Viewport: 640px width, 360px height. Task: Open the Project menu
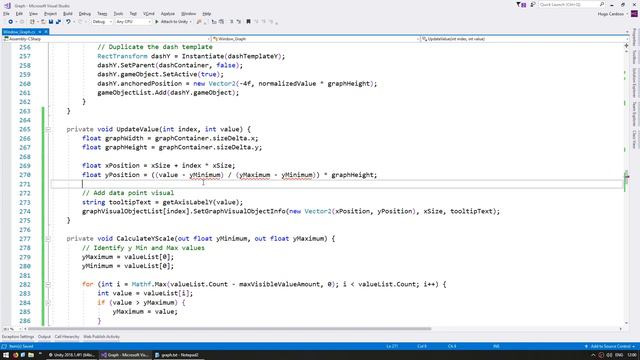(50, 14)
